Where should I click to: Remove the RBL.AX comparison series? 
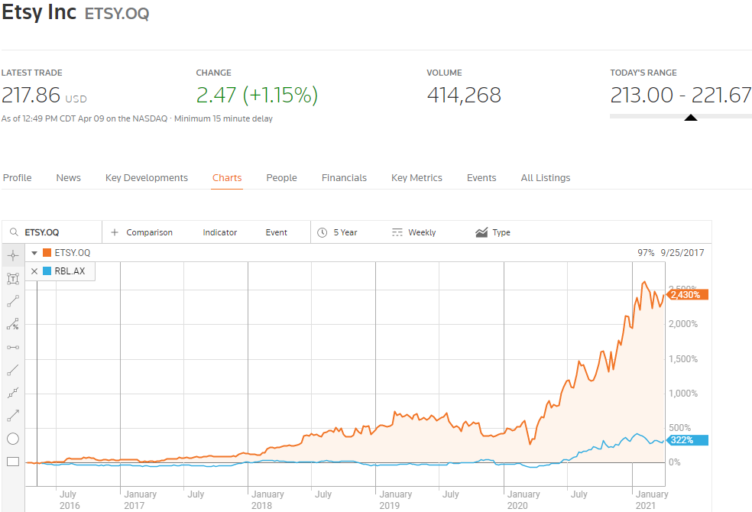click(34, 271)
